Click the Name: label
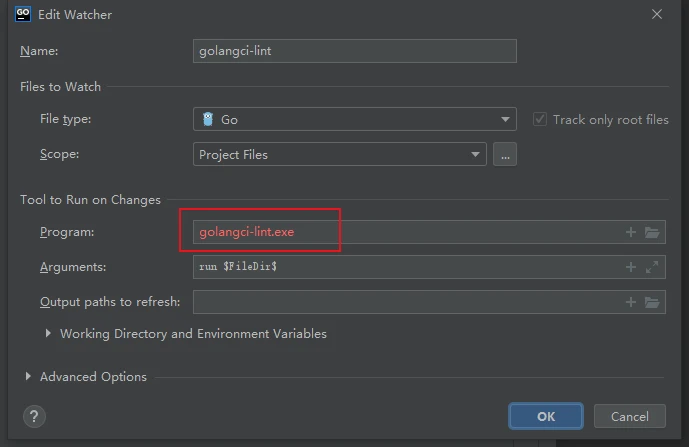The width and height of the screenshot is (689, 447). [x=39, y=51]
